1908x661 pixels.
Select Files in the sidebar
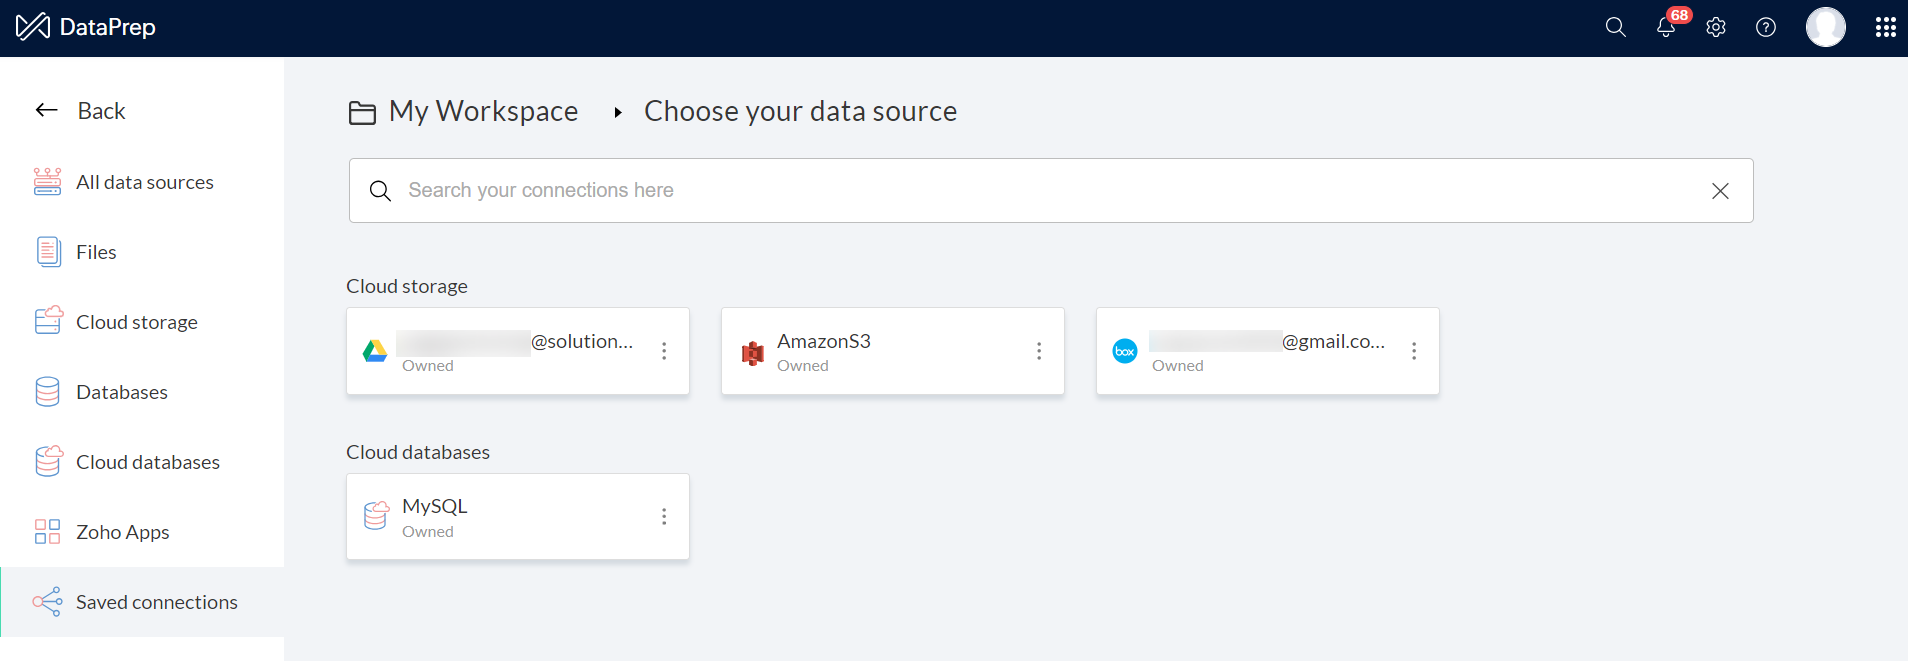96,252
